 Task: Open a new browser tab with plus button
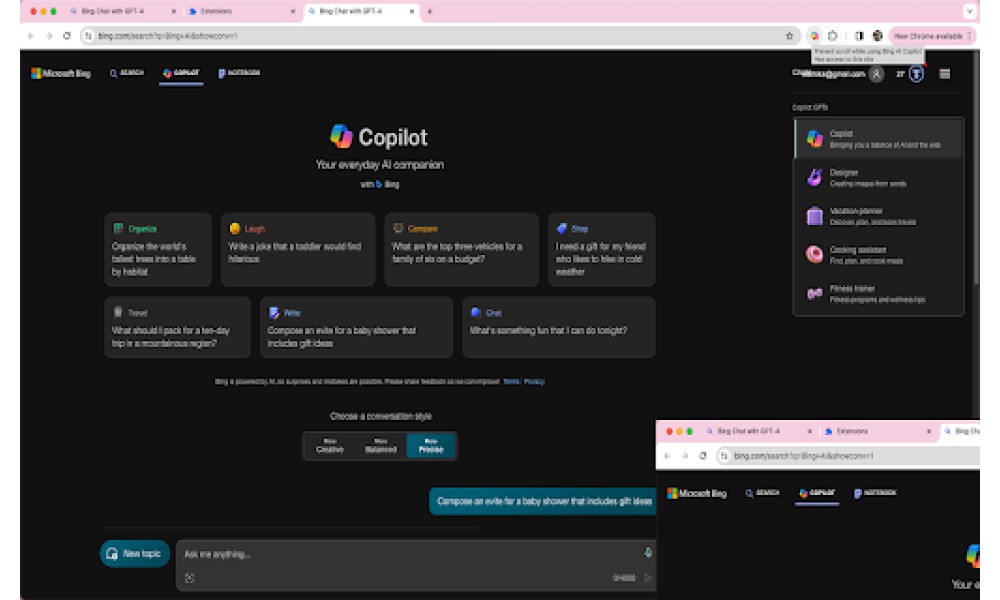(x=430, y=11)
